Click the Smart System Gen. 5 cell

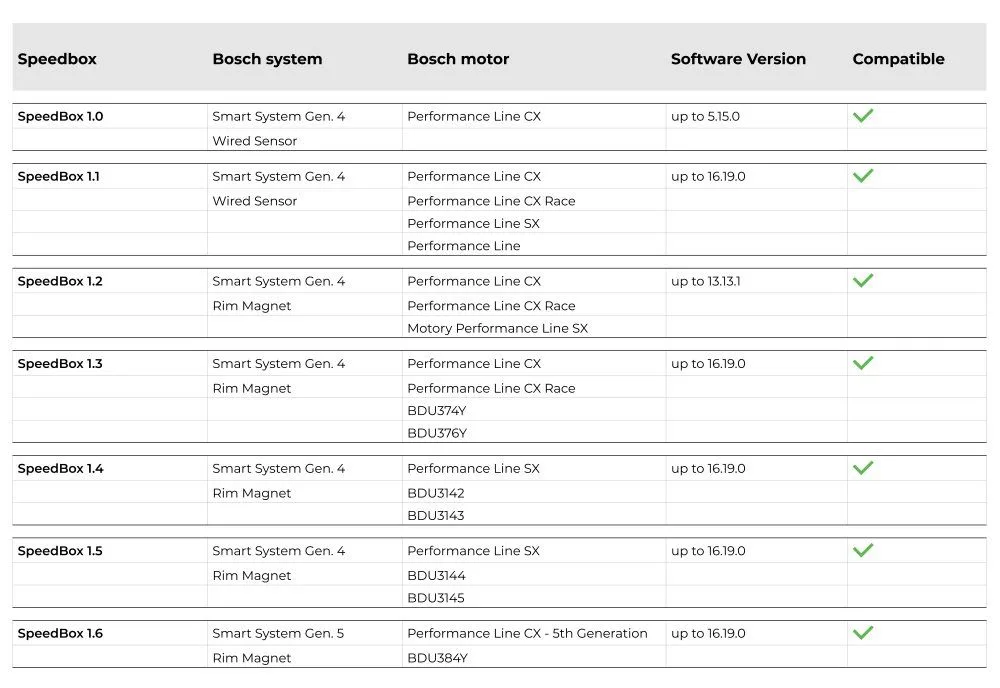point(278,634)
